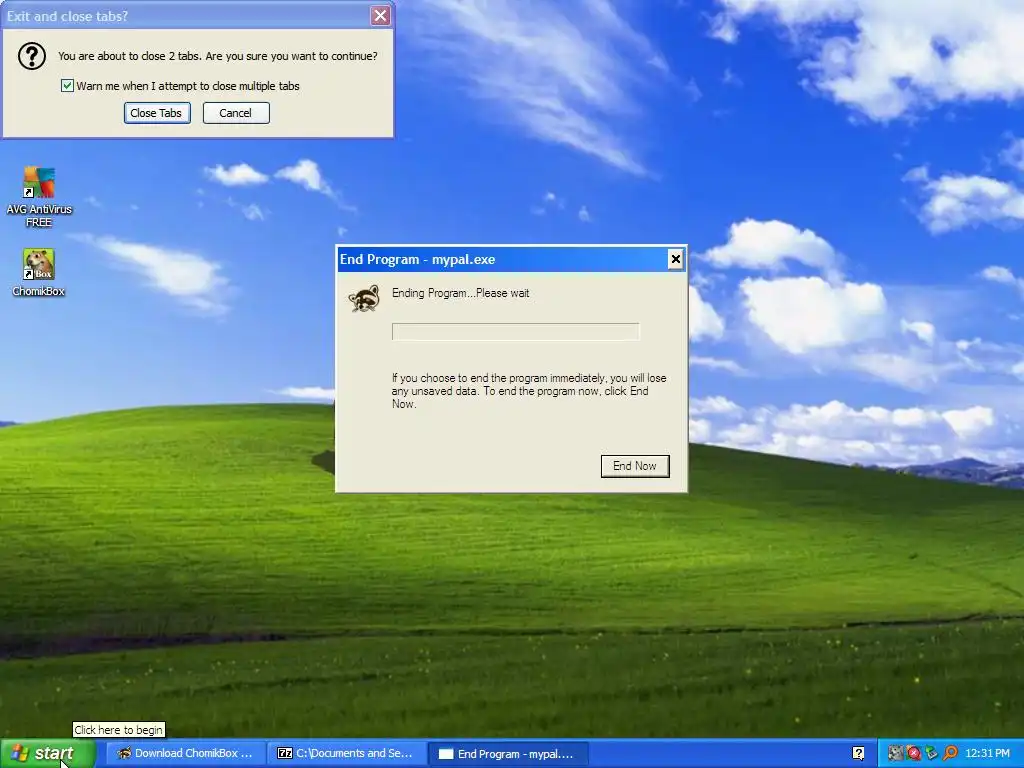Open the orange magnifier tray icon
The image size is (1024, 768).
point(950,754)
